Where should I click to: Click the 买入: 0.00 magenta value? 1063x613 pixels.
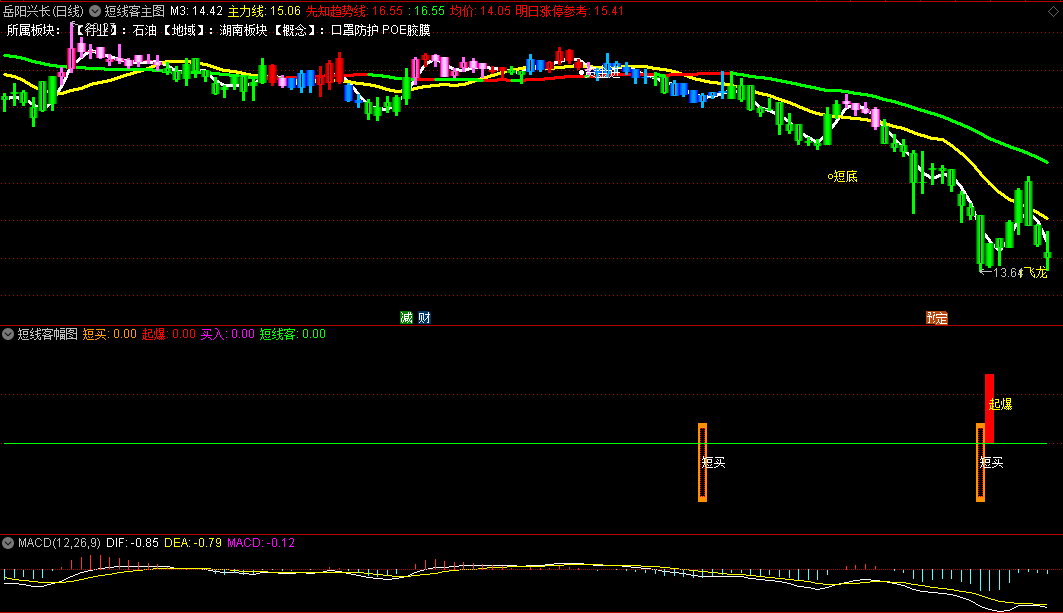pyautogui.click(x=228, y=334)
